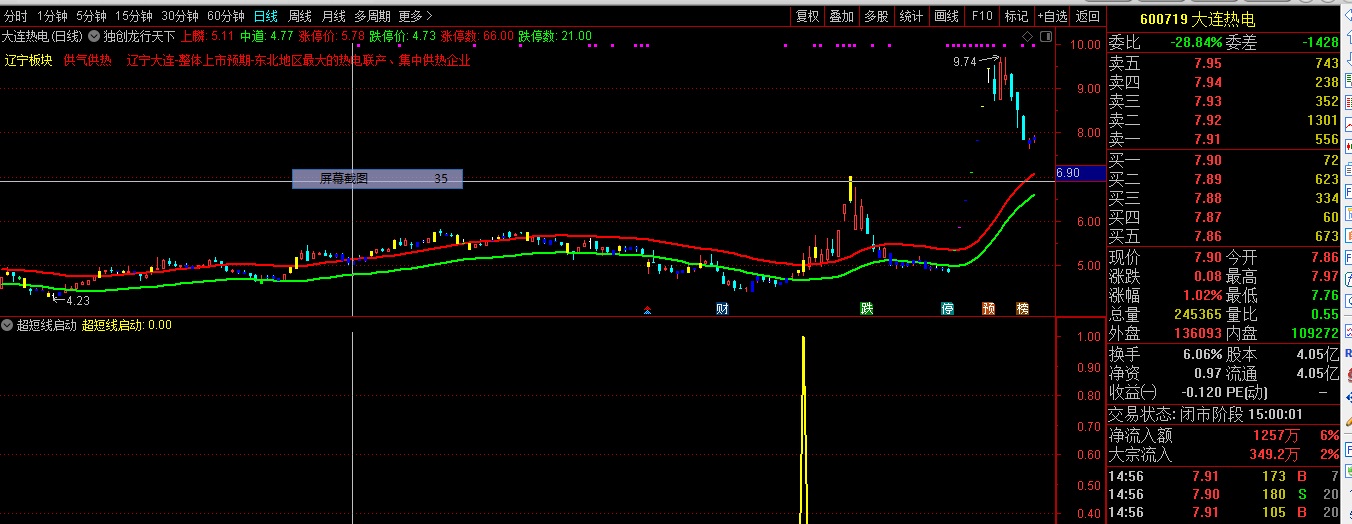Open F10 company information
This screenshot has height=524, width=1352.
coord(982,16)
